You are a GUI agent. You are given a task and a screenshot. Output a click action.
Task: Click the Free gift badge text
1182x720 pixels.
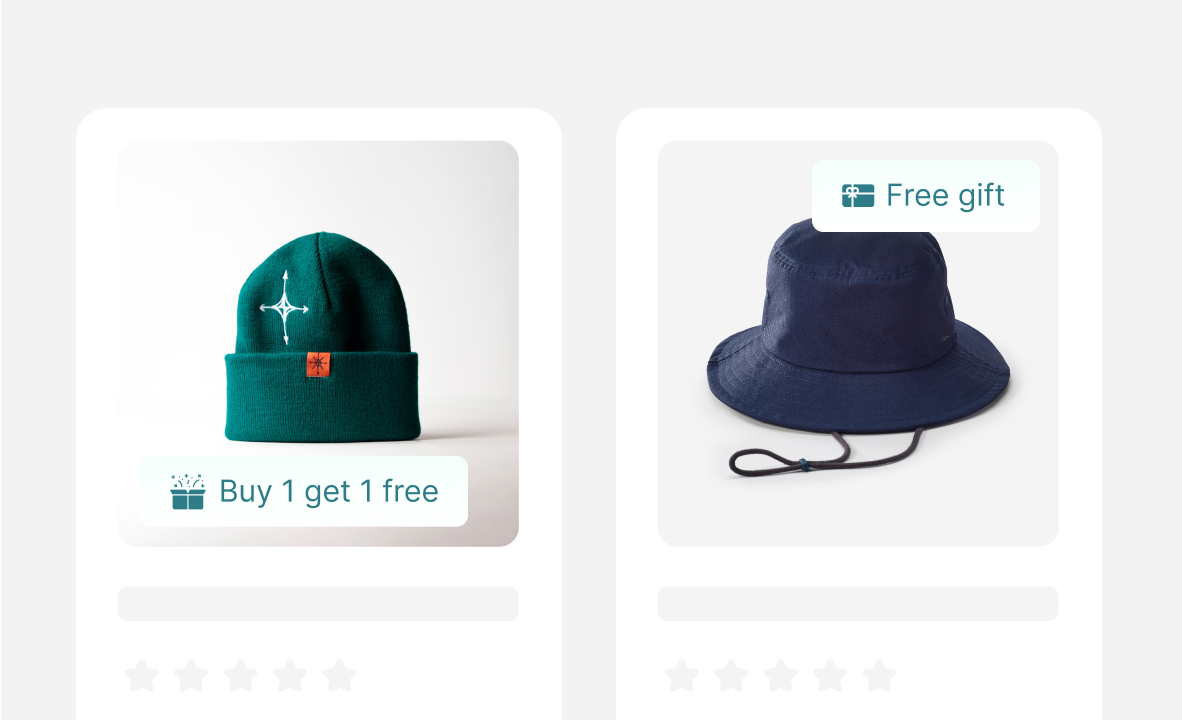tap(945, 196)
